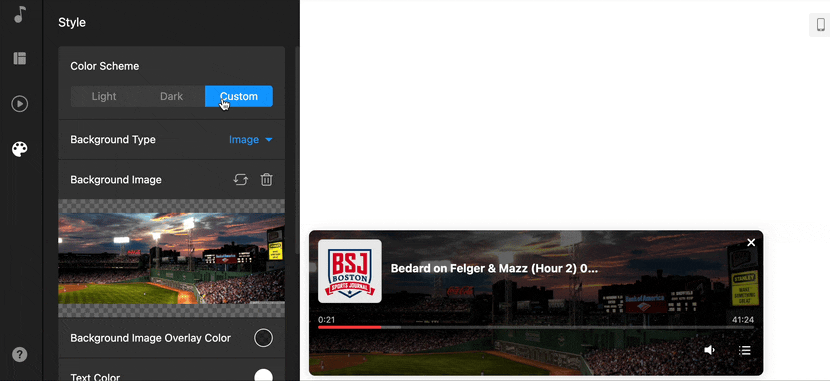Open the Text Color swatch
830x381 pixels.
[x=264, y=376]
